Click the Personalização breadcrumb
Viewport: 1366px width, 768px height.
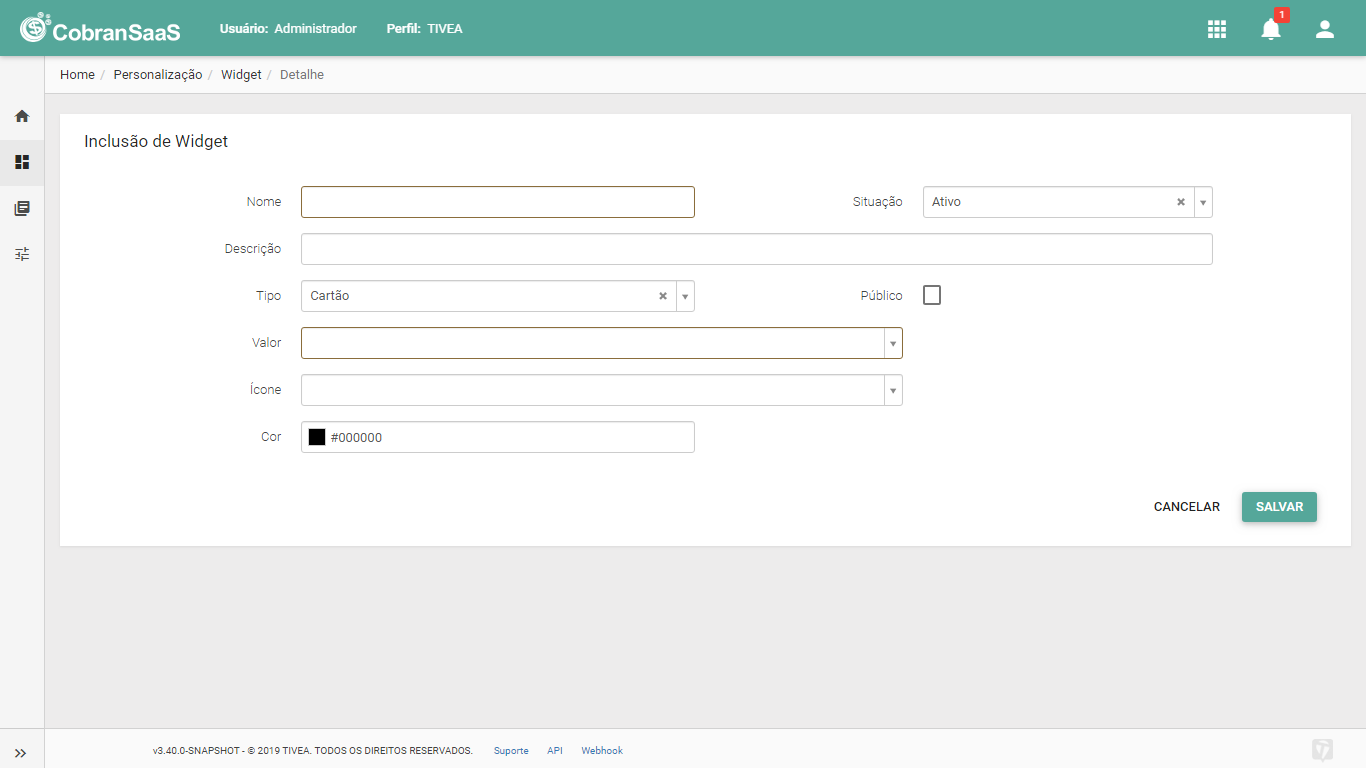click(x=158, y=75)
